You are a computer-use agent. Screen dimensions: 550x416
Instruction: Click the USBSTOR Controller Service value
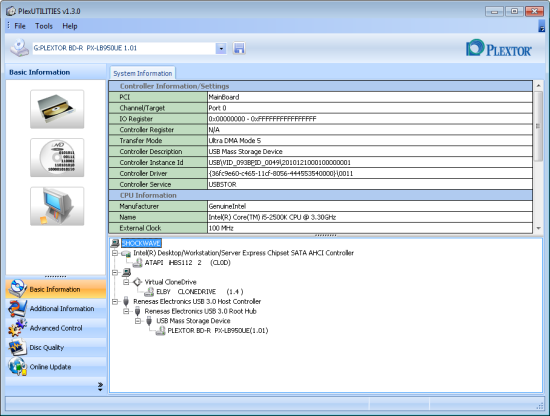tap(370, 184)
